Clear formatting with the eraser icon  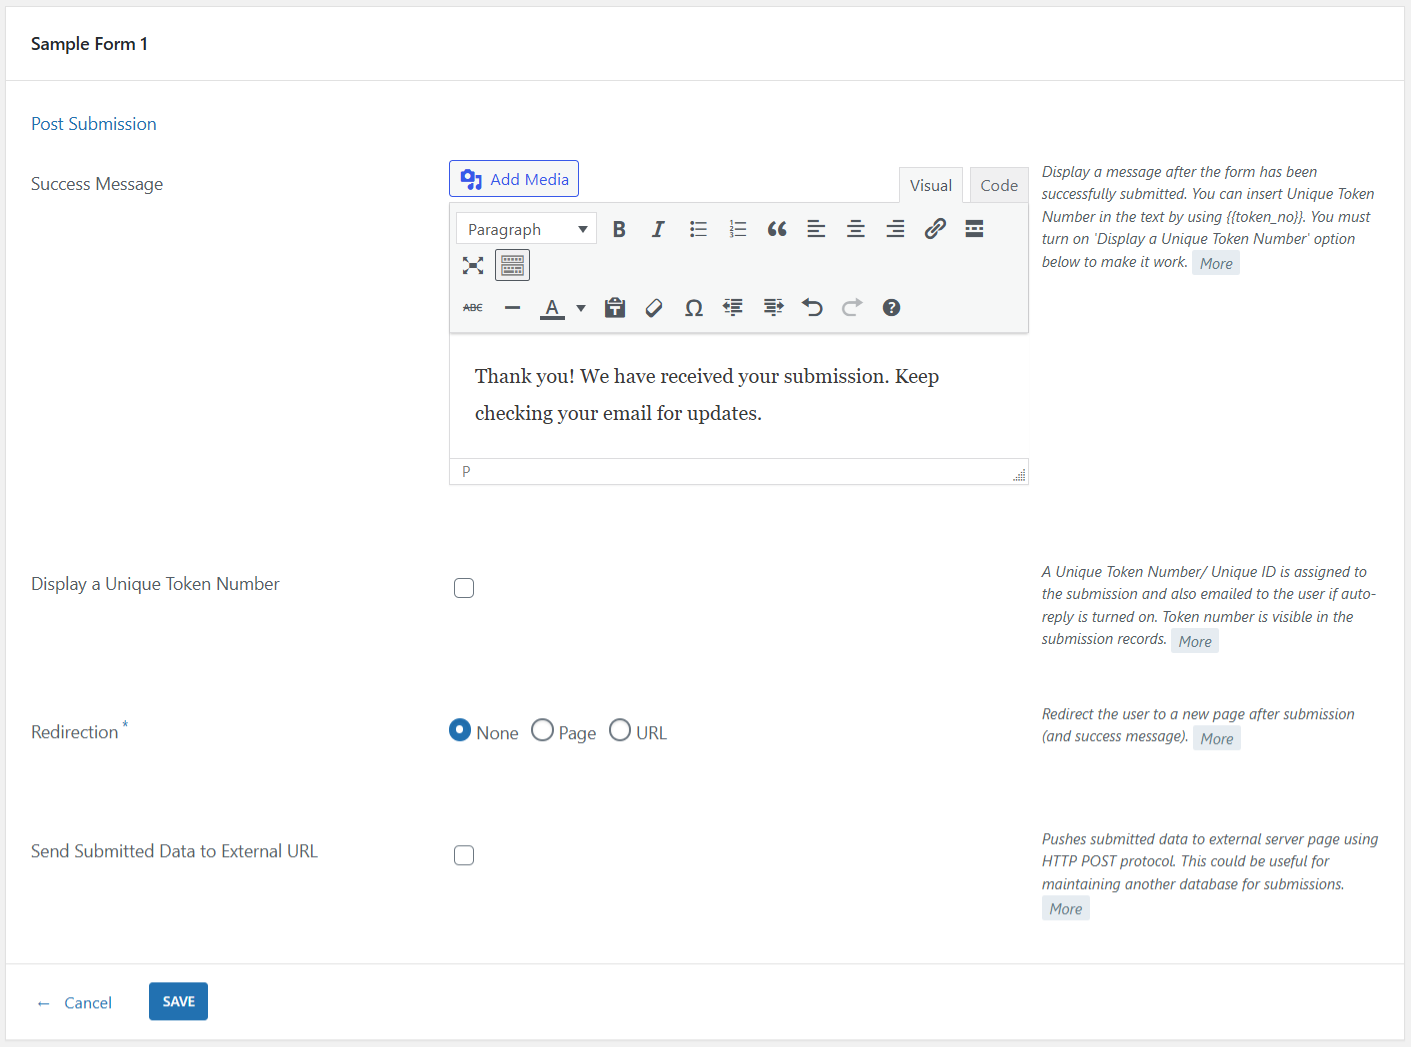point(654,308)
